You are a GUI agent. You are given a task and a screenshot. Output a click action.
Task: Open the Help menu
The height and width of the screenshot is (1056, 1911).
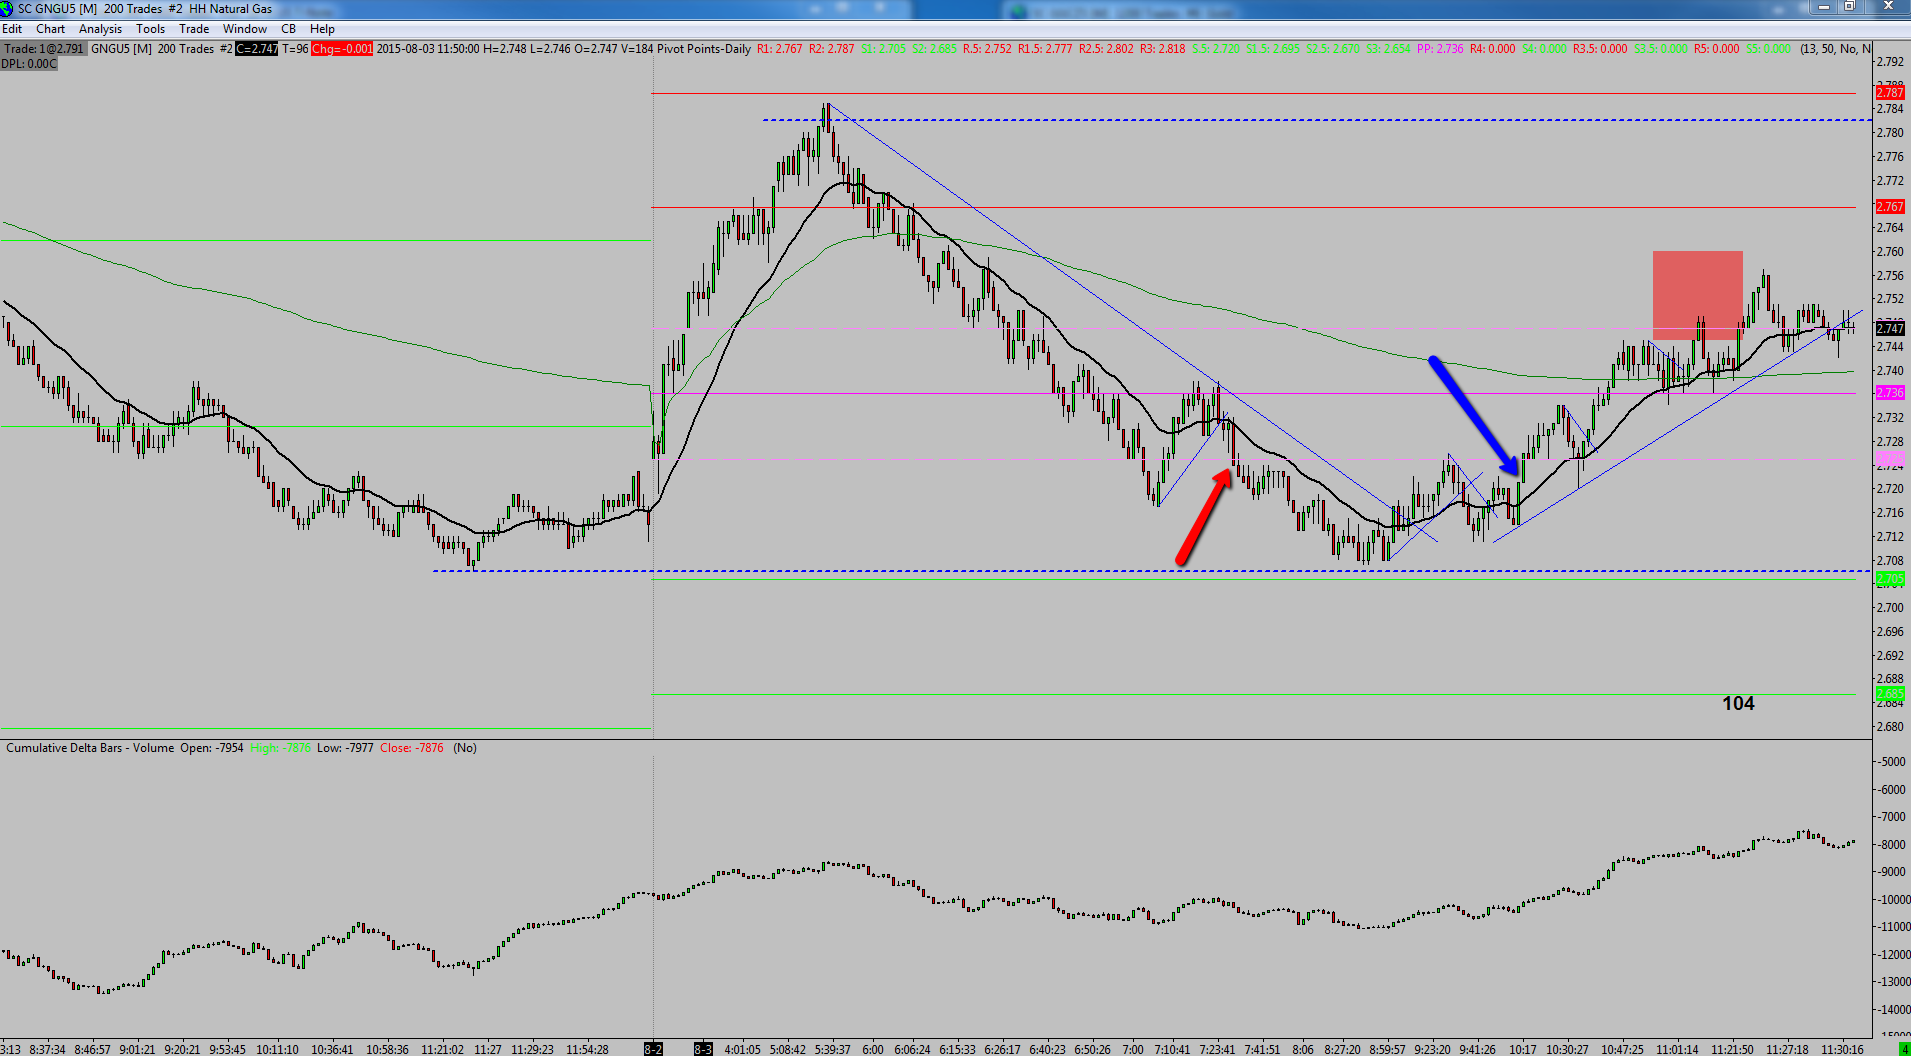322,29
